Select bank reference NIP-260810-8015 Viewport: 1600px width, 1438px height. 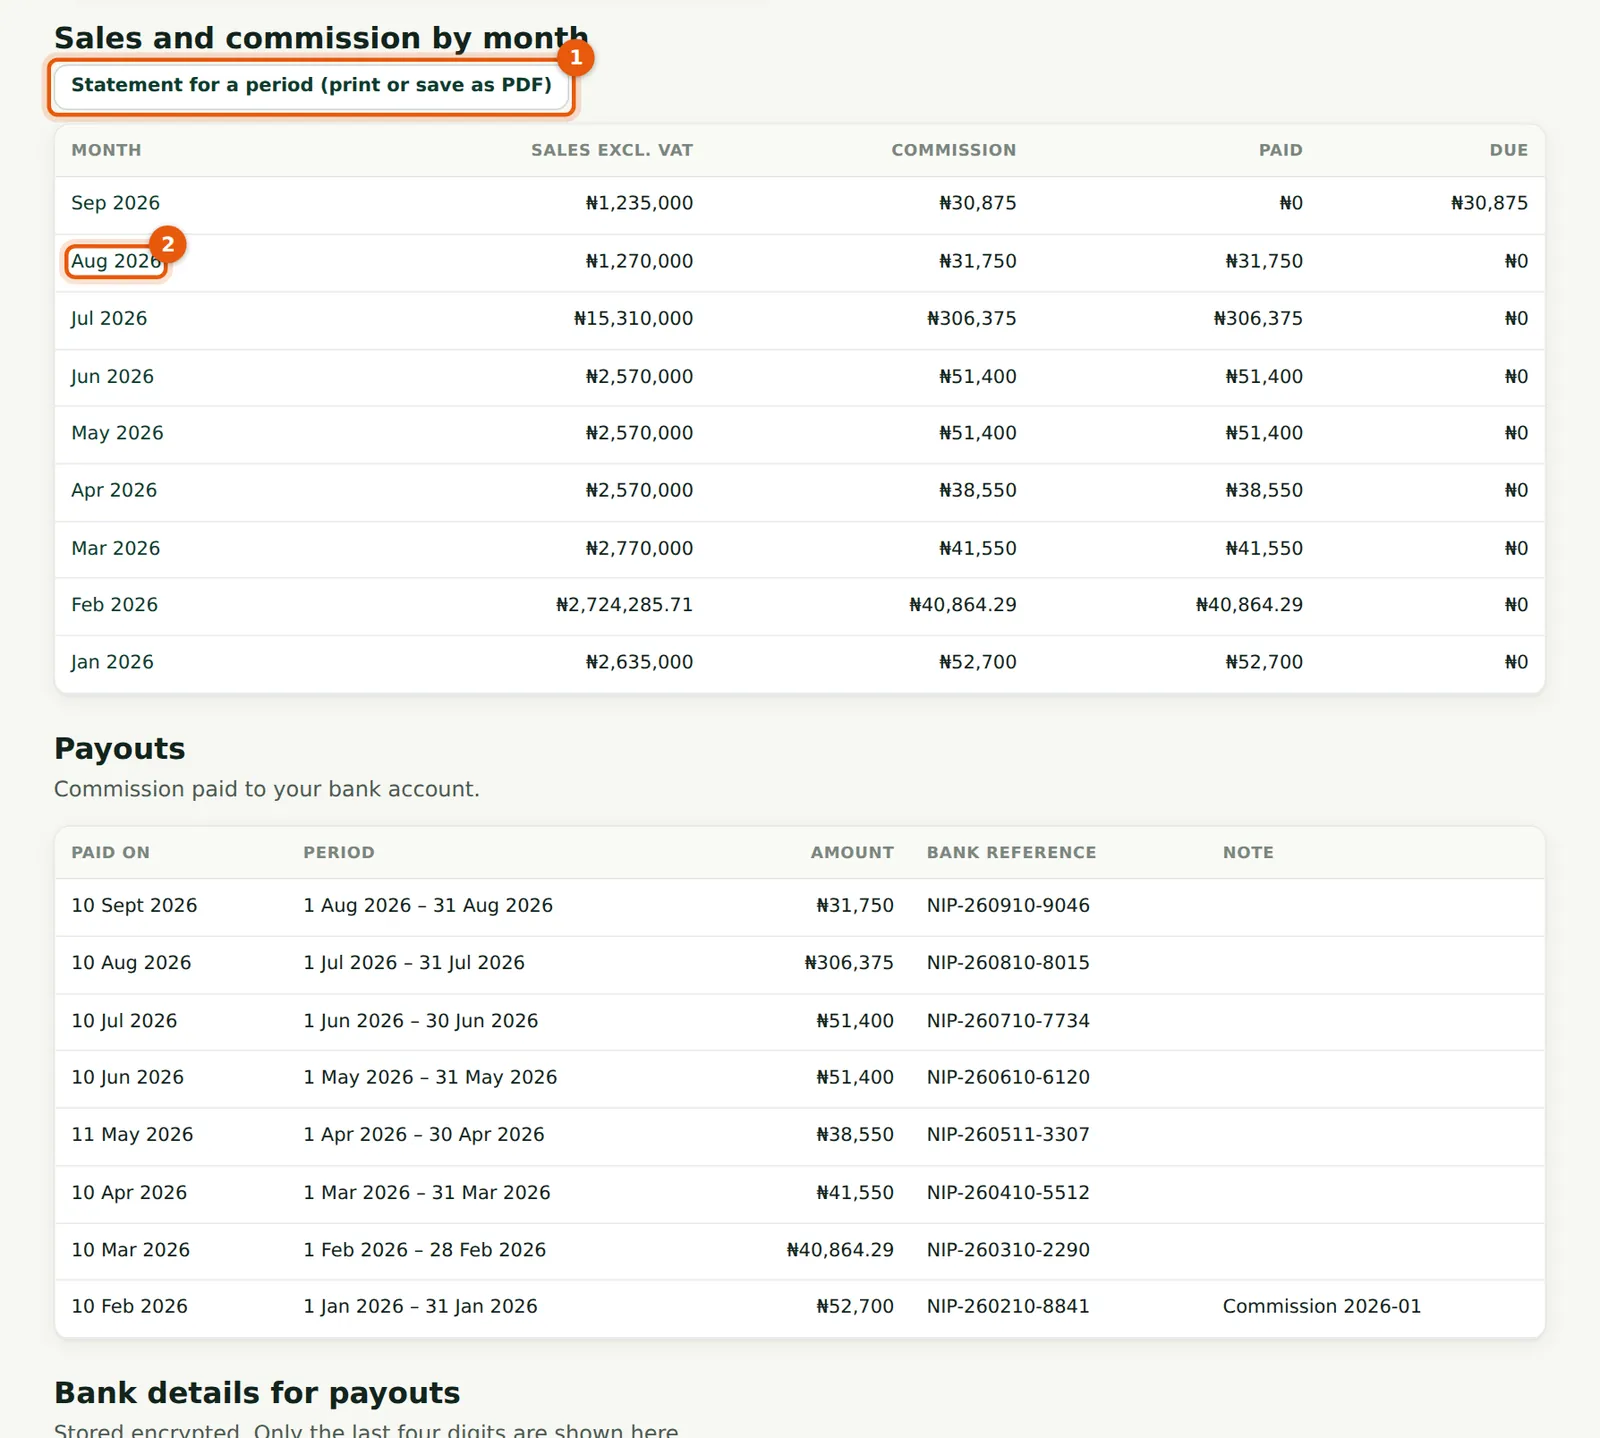point(1008,963)
